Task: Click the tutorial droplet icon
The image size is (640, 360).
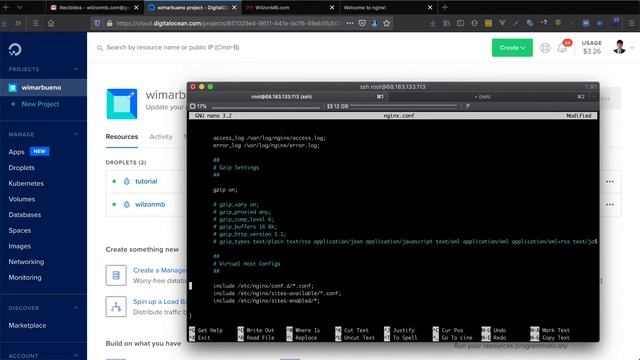Action: [127, 181]
